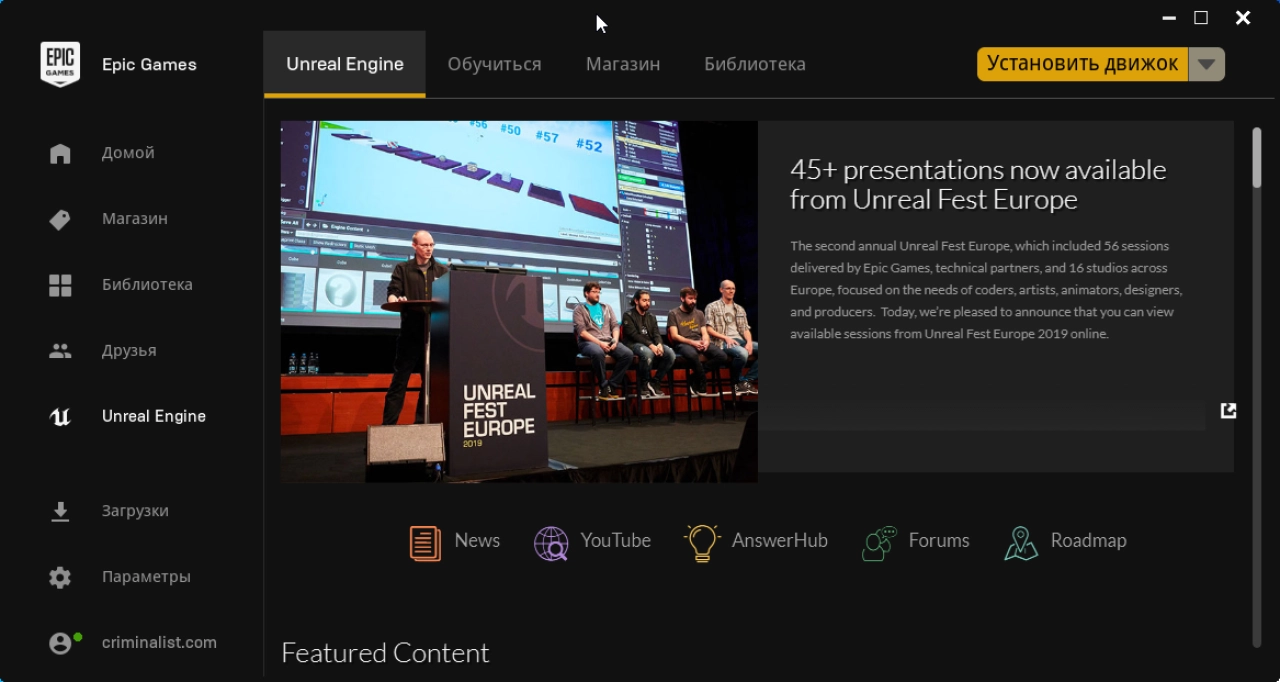Open Параметры gear icon
1280x682 pixels.
(x=60, y=577)
